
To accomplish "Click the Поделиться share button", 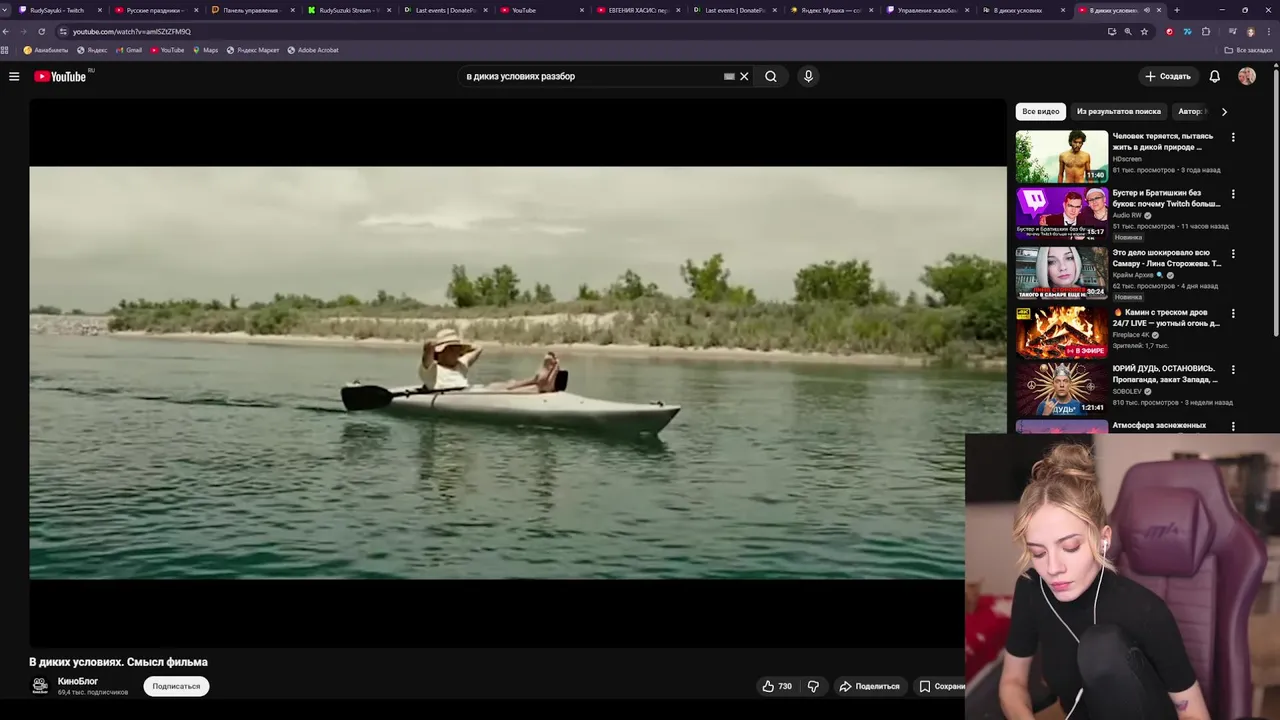I will [x=869, y=686].
